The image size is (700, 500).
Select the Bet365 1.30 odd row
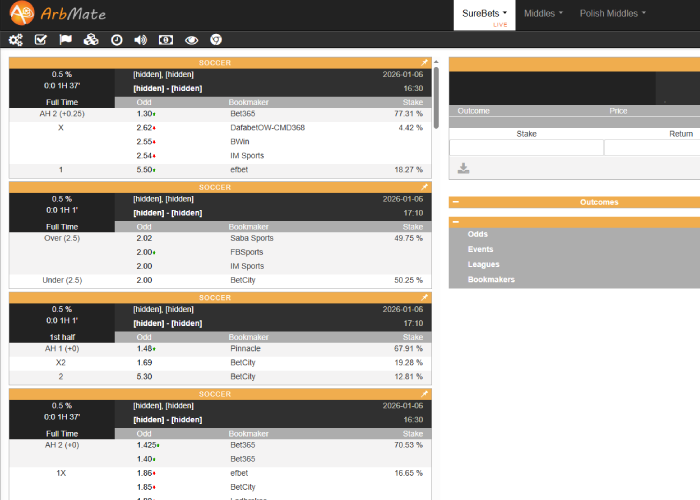click(220, 114)
